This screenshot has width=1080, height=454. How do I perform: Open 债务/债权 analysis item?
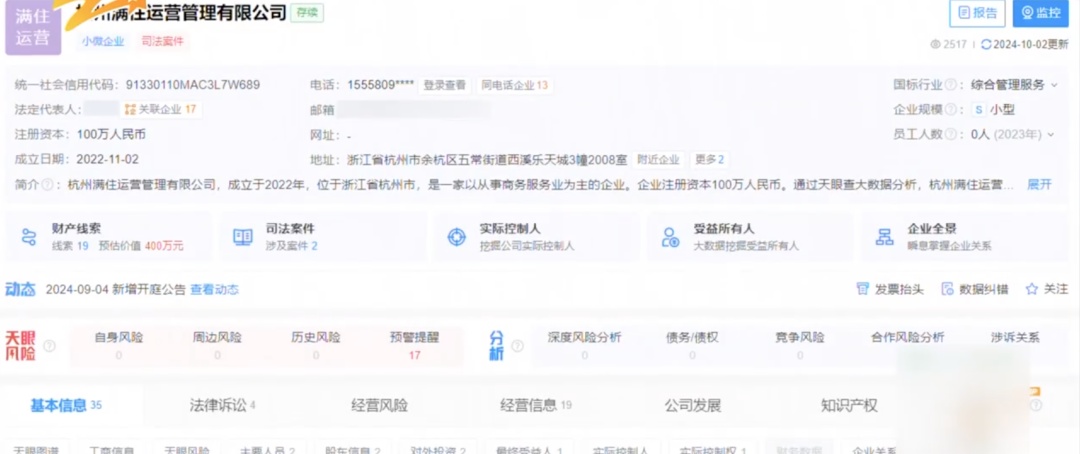692,346
